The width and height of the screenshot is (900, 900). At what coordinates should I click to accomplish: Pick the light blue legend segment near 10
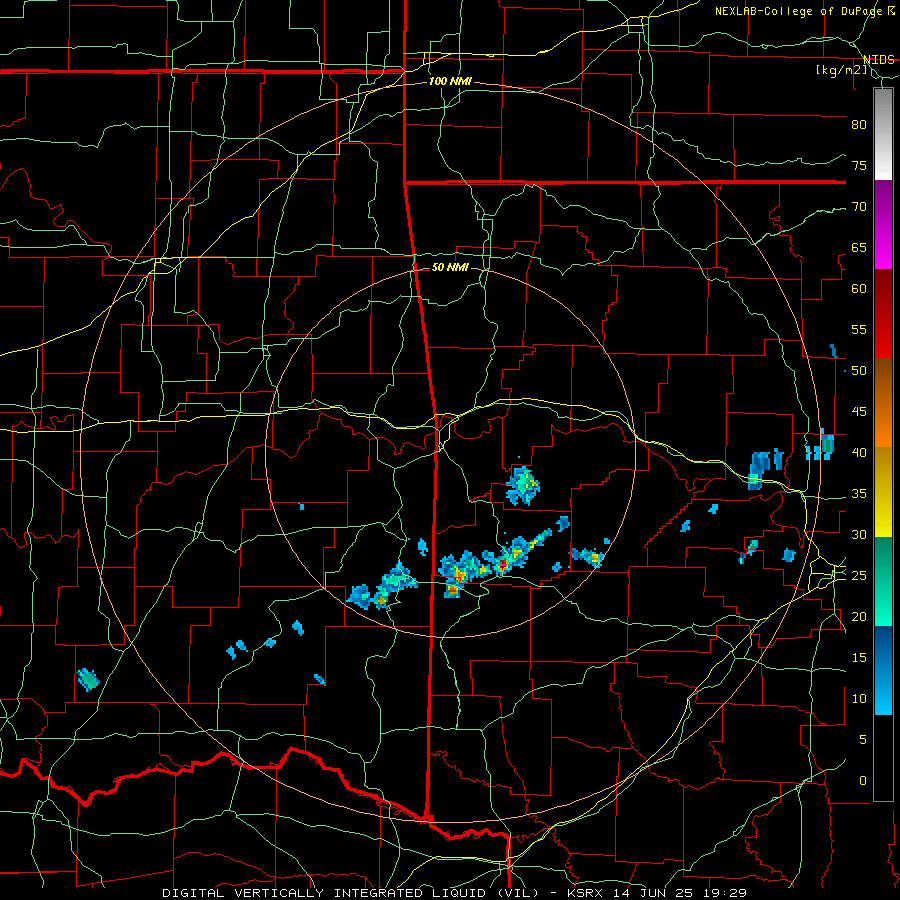pyautogui.click(x=883, y=692)
